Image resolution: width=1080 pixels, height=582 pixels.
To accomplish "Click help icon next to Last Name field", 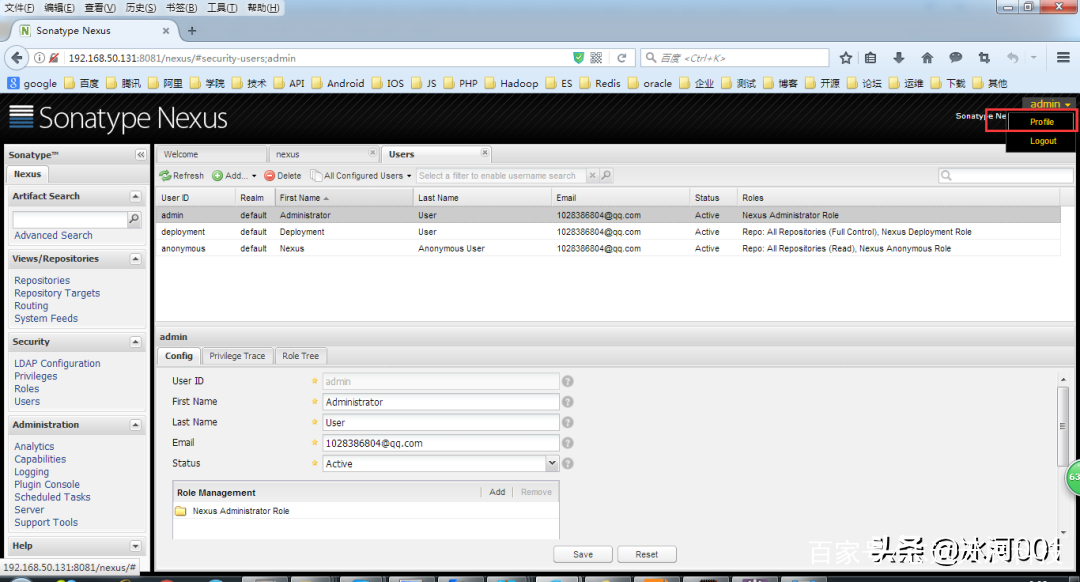I will (x=568, y=422).
